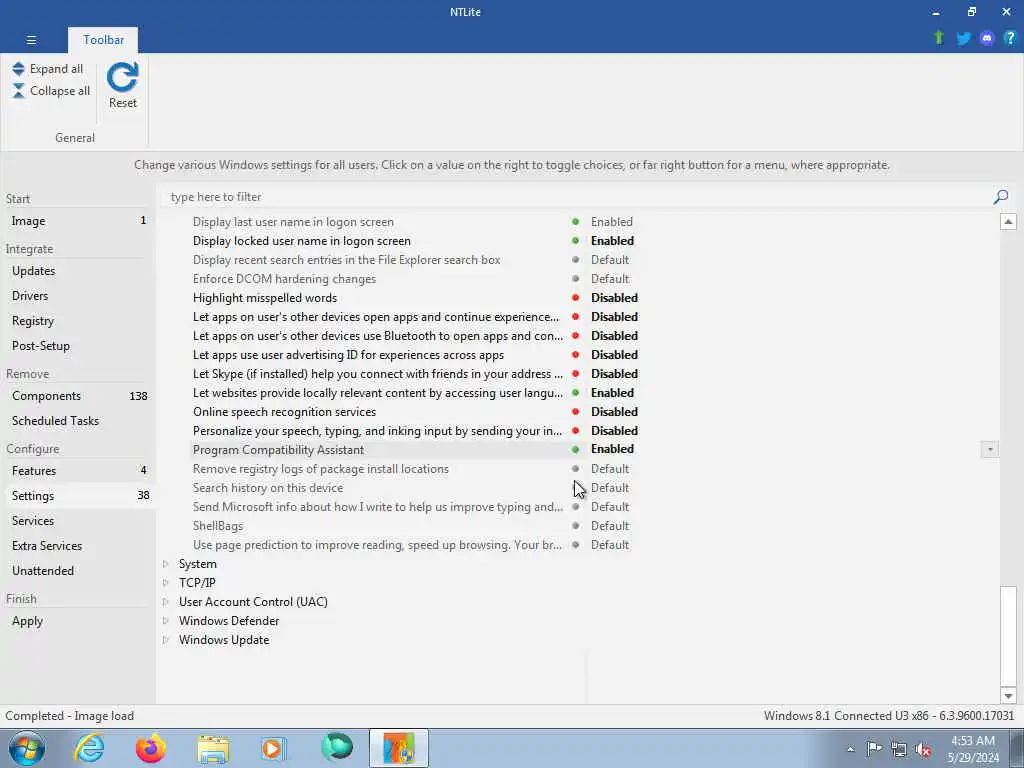Click the muted volume tray icon
The image size is (1024, 768).
923,750
